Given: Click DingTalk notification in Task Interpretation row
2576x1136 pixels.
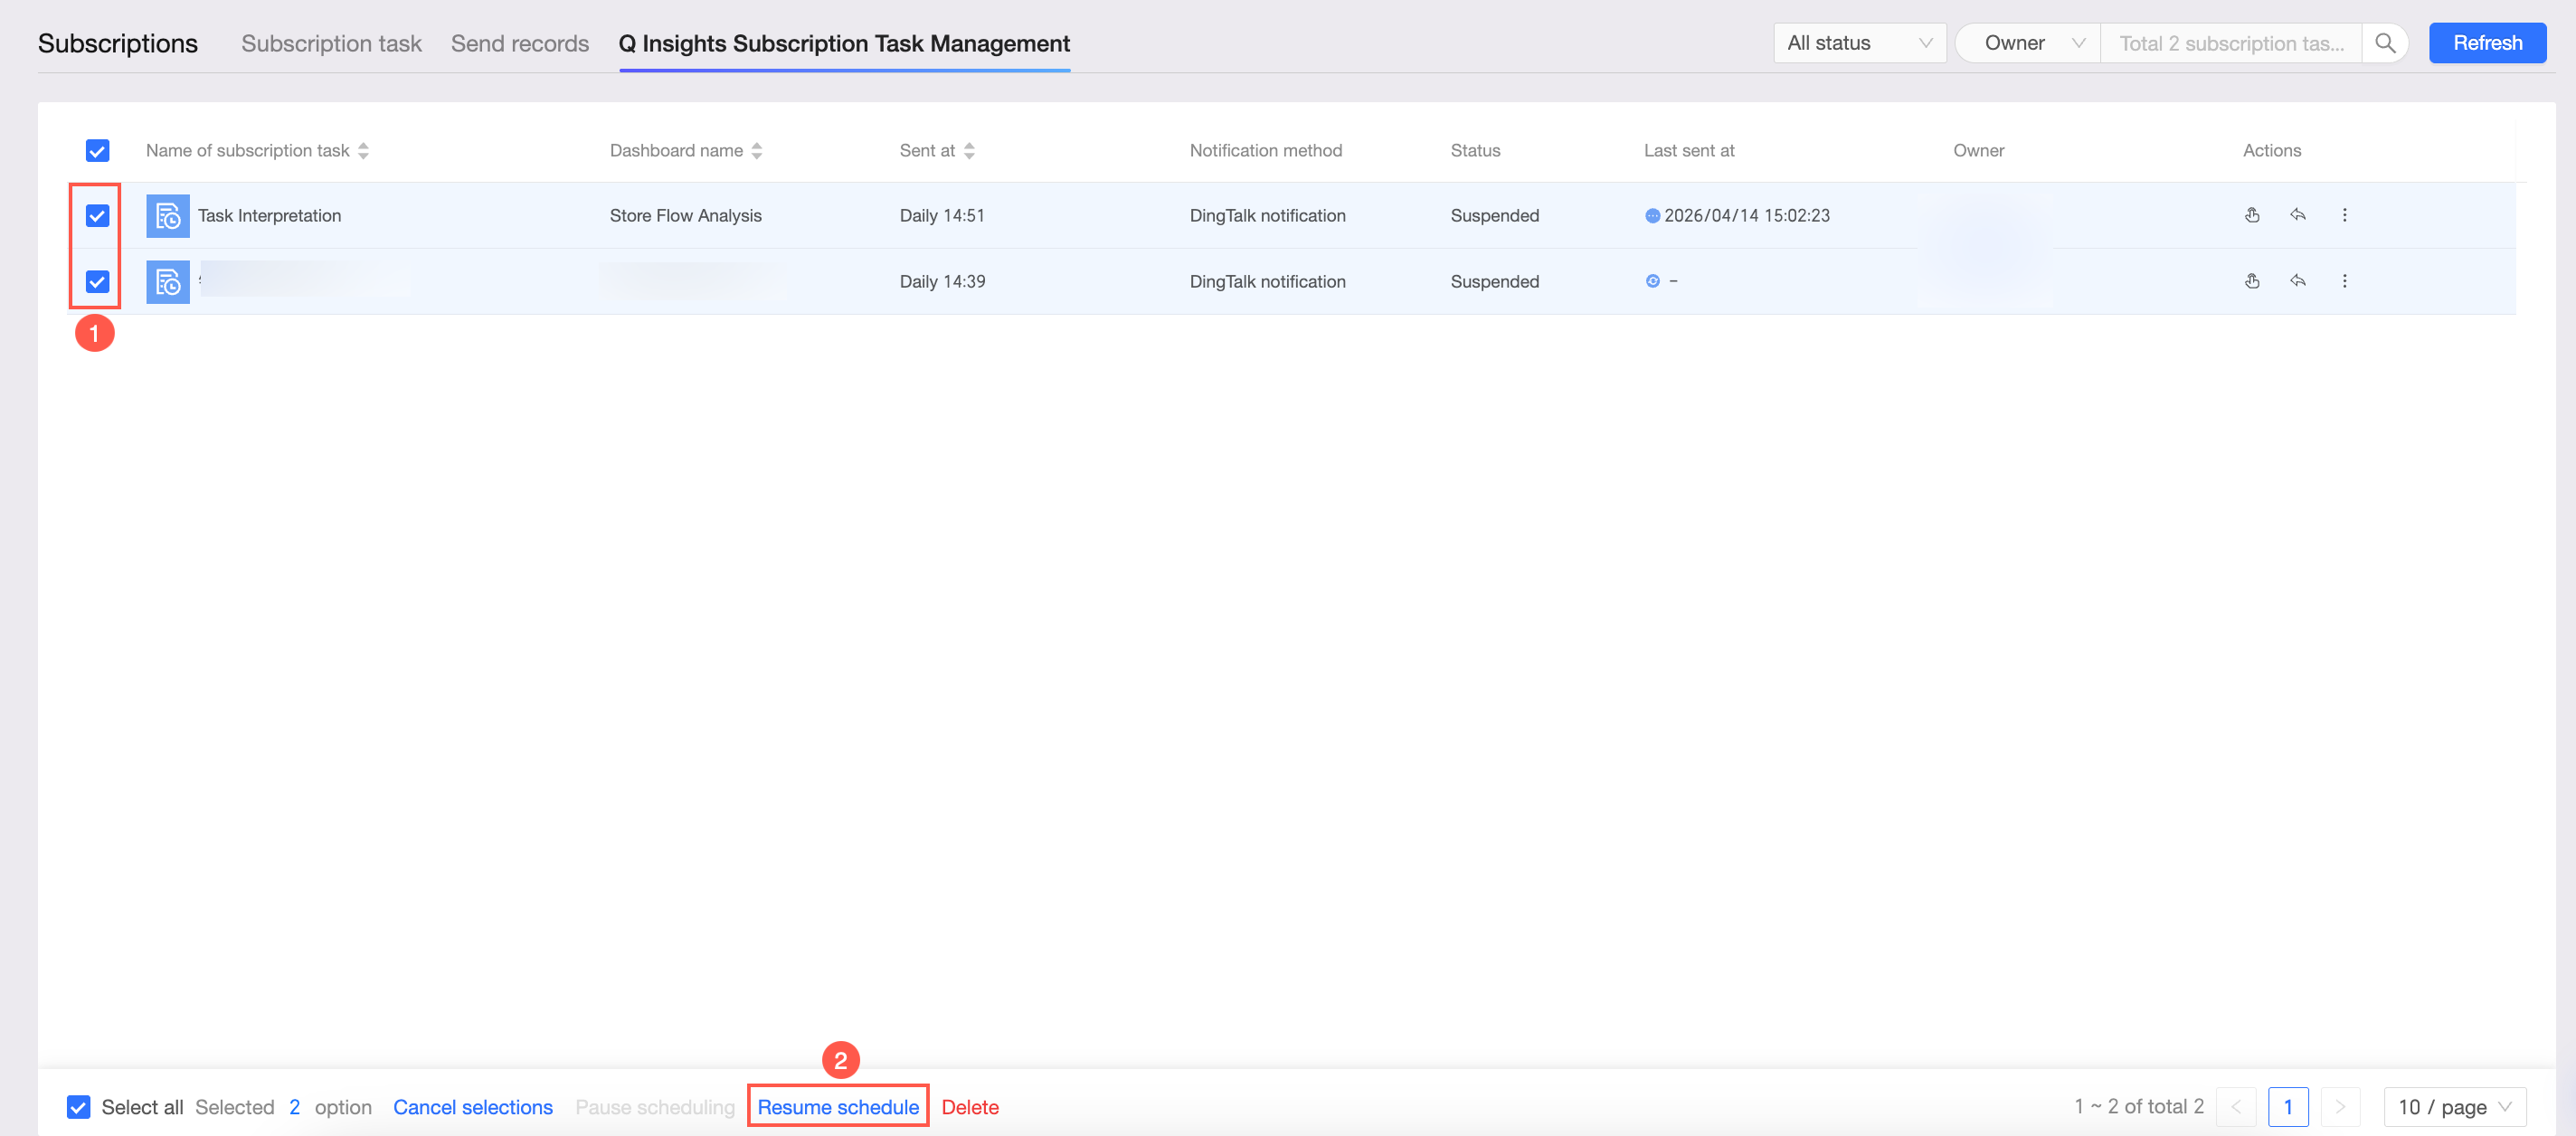Looking at the screenshot, I should pyautogui.click(x=1268, y=216).
